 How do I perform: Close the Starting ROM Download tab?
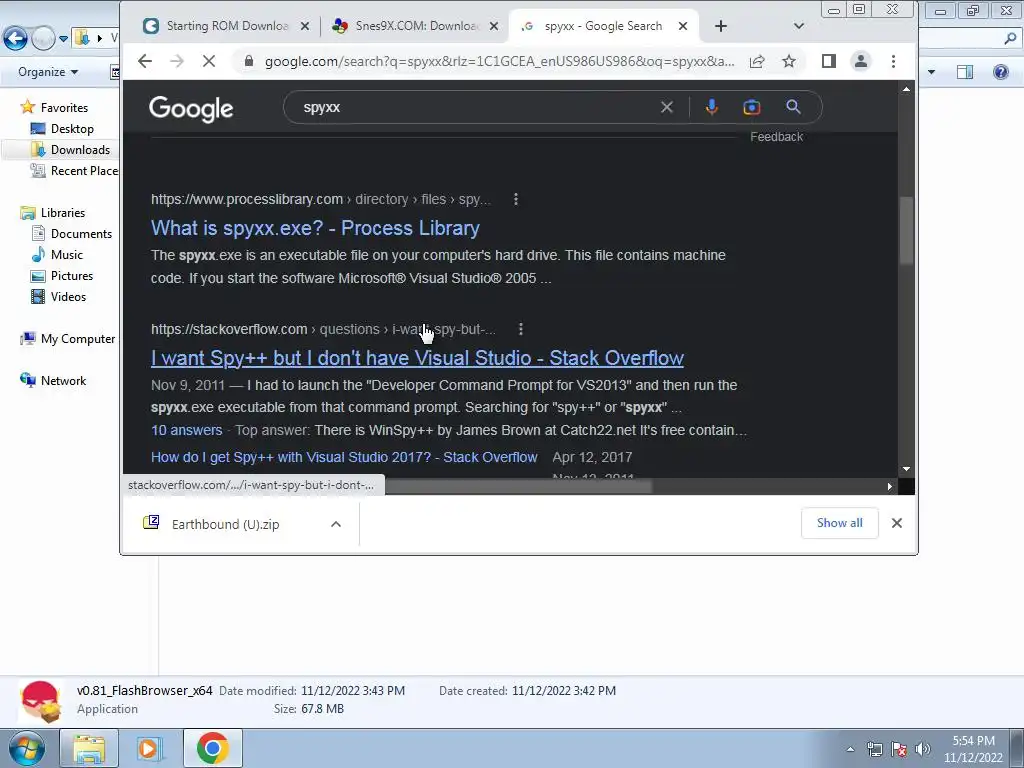tap(305, 26)
